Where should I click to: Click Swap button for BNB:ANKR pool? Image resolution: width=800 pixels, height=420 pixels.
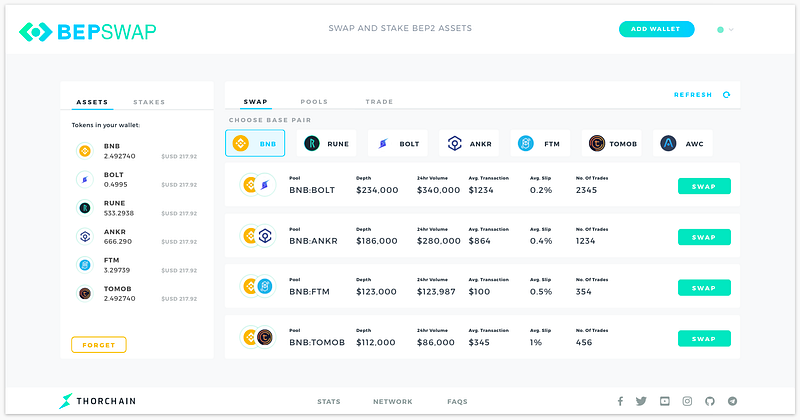coord(704,237)
